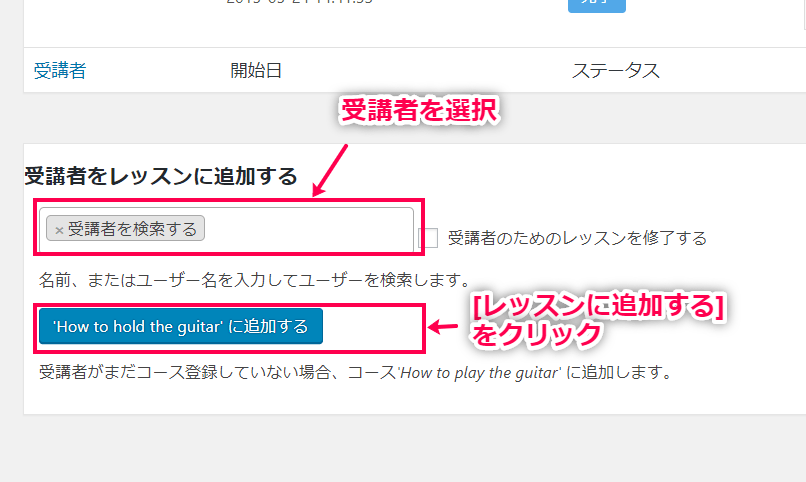This screenshot has width=806, height=482.
Task: Click the pink [レッスンに追加する]をクリック annotation
Action: tap(598, 320)
